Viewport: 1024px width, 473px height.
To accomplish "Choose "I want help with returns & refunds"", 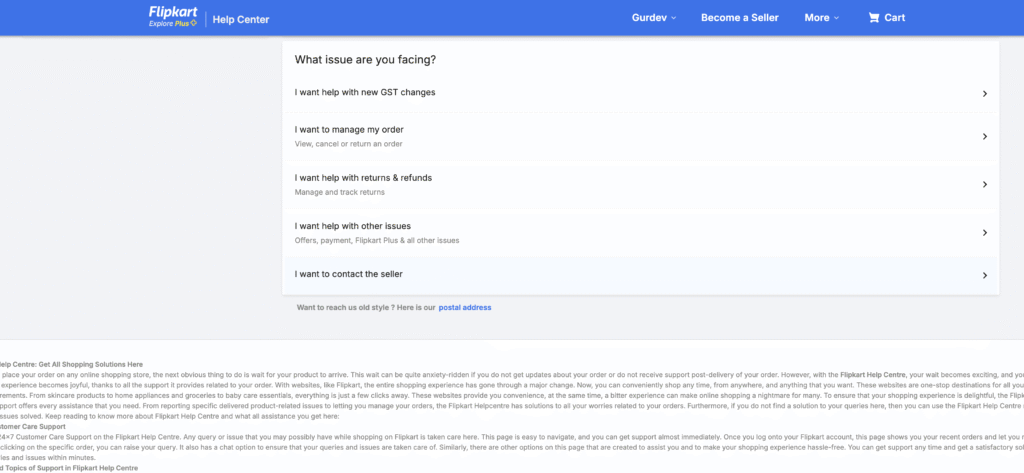I will (363, 178).
